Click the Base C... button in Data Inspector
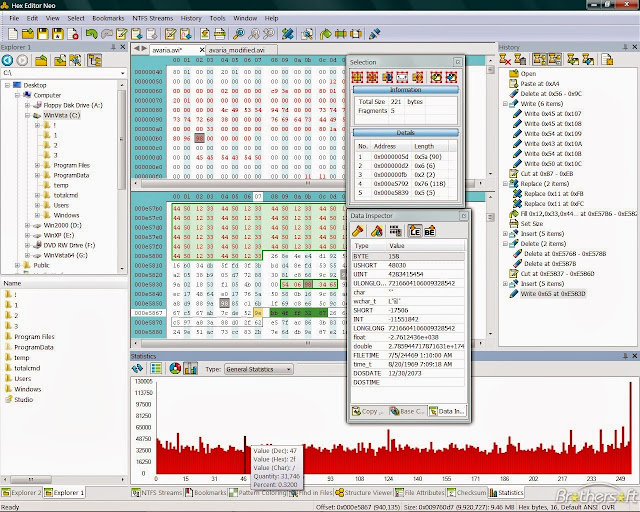This screenshot has height=512, width=640. (x=407, y=411)
